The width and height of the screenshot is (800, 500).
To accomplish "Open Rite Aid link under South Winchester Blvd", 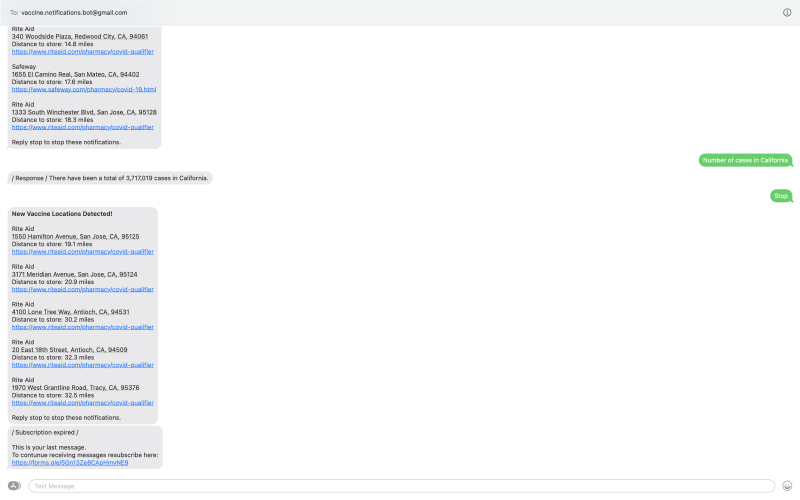I will [x=83, y=127].
